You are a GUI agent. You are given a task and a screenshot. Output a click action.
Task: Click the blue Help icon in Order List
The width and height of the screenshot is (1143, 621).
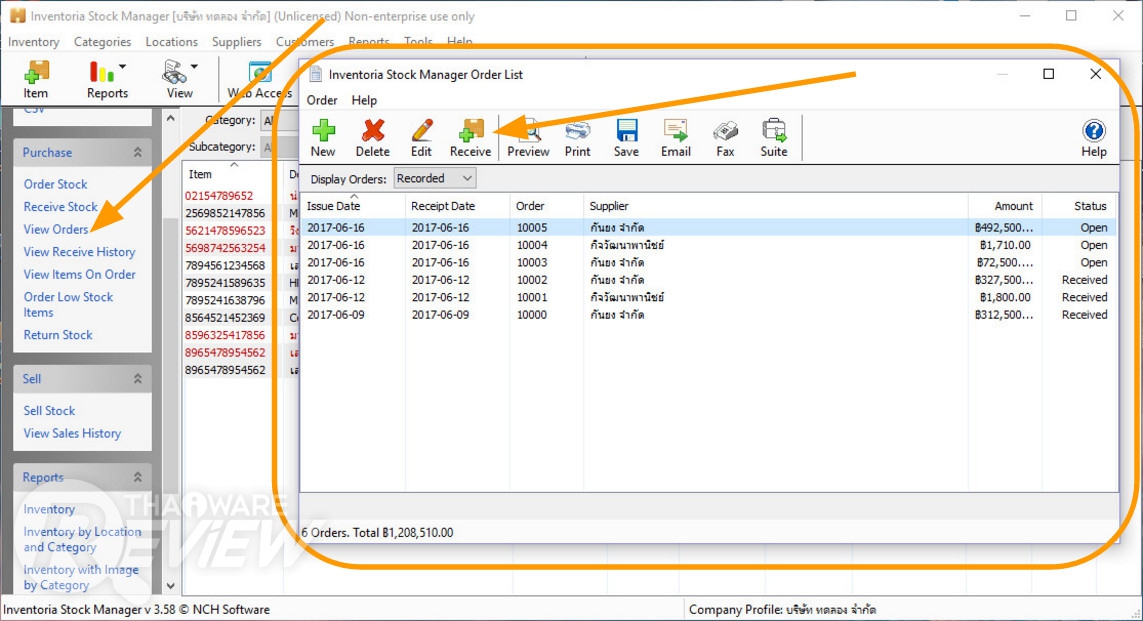click(x=1093, y=138)
